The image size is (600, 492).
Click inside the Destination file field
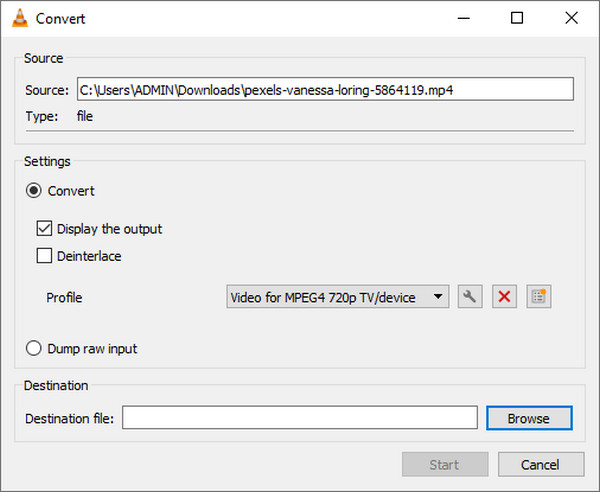(x=300, y=418)
